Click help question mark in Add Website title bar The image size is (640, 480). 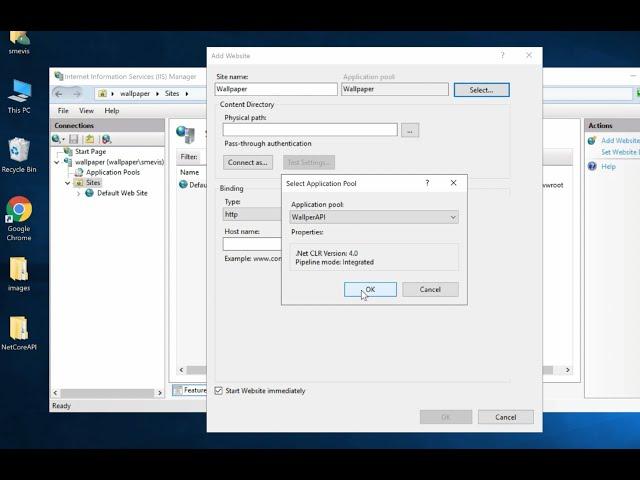(502, 55)
